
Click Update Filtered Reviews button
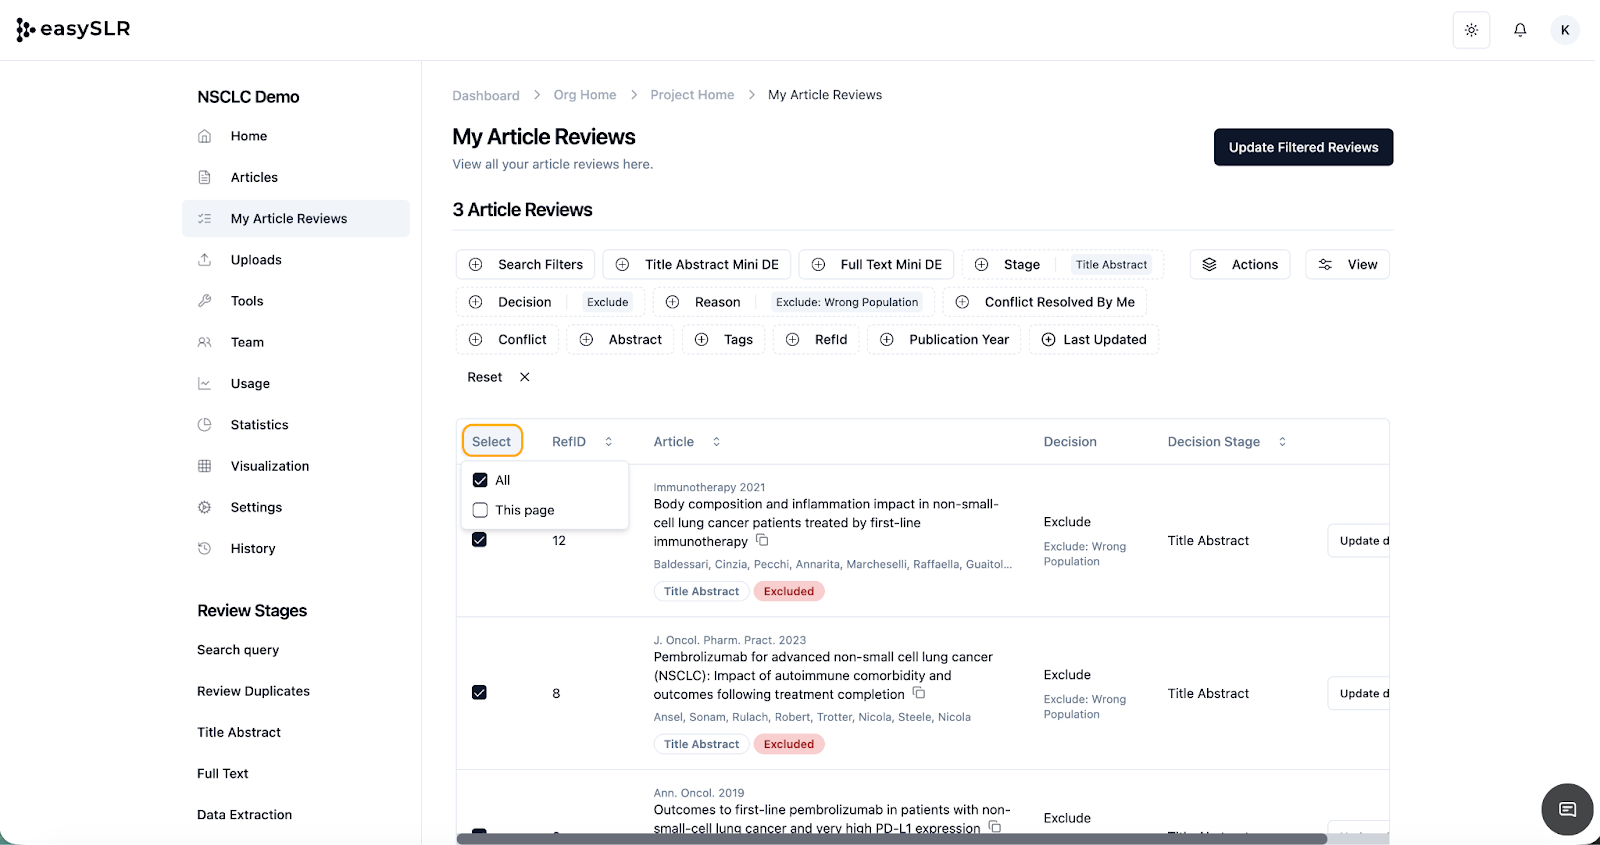[x=1303, y=147]
